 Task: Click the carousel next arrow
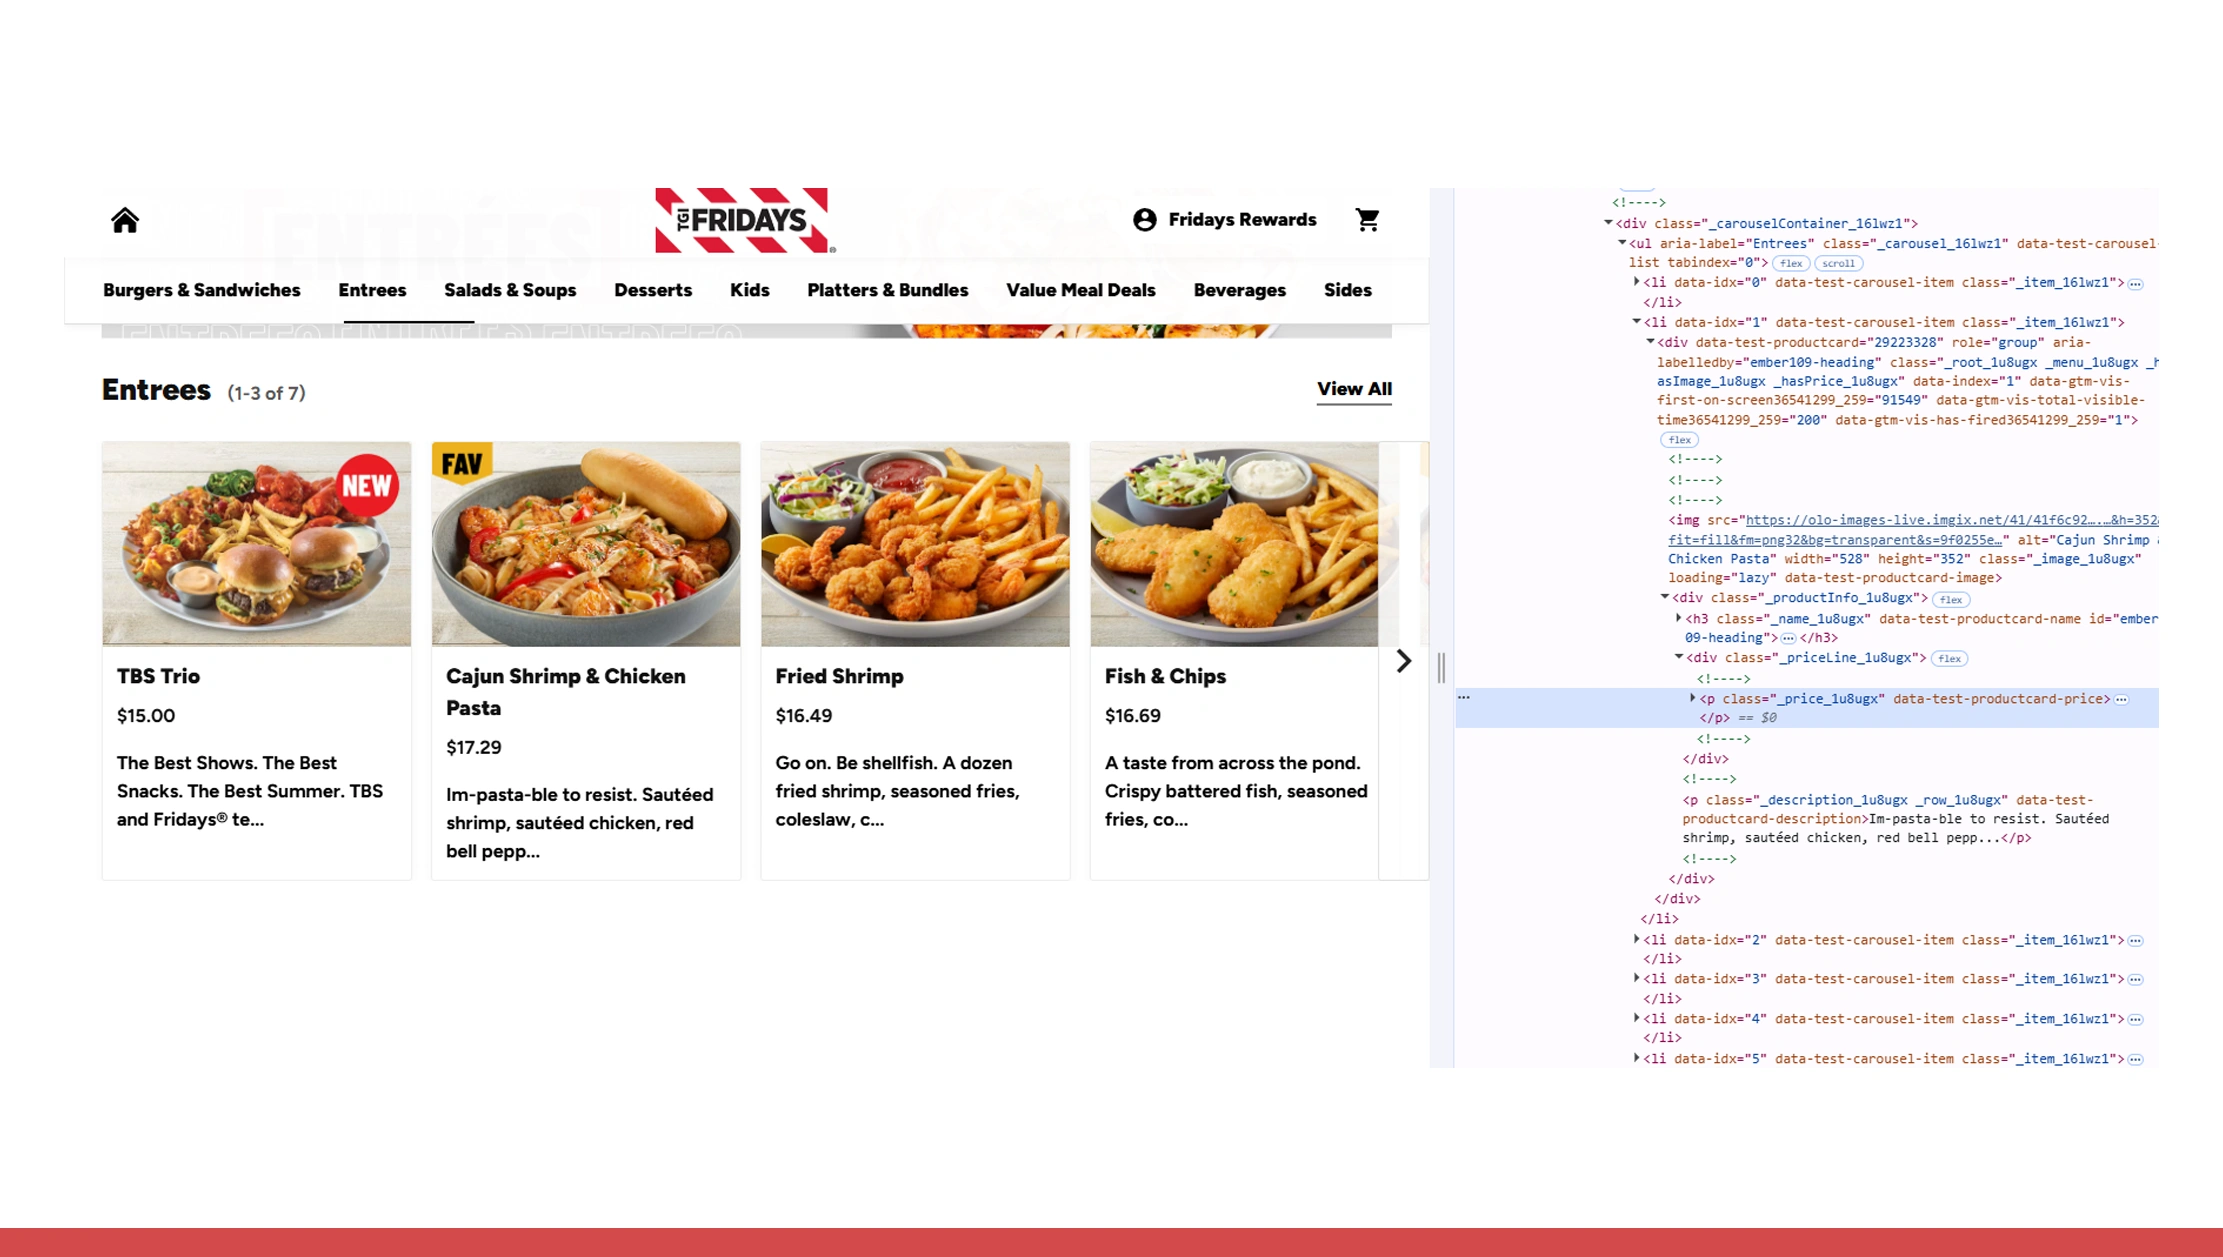(1403, 661)
